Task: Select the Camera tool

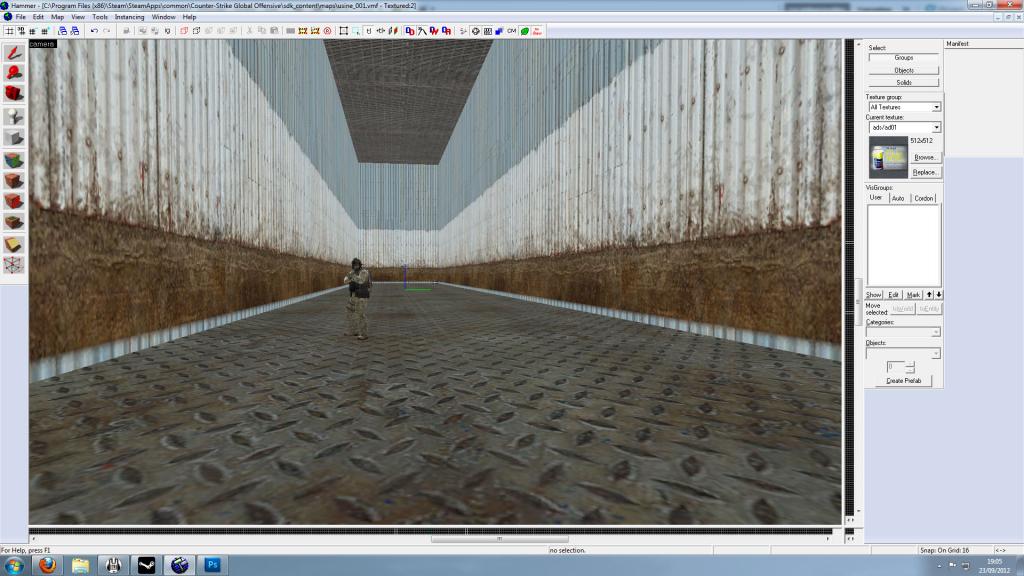Action: coord(14,93)
